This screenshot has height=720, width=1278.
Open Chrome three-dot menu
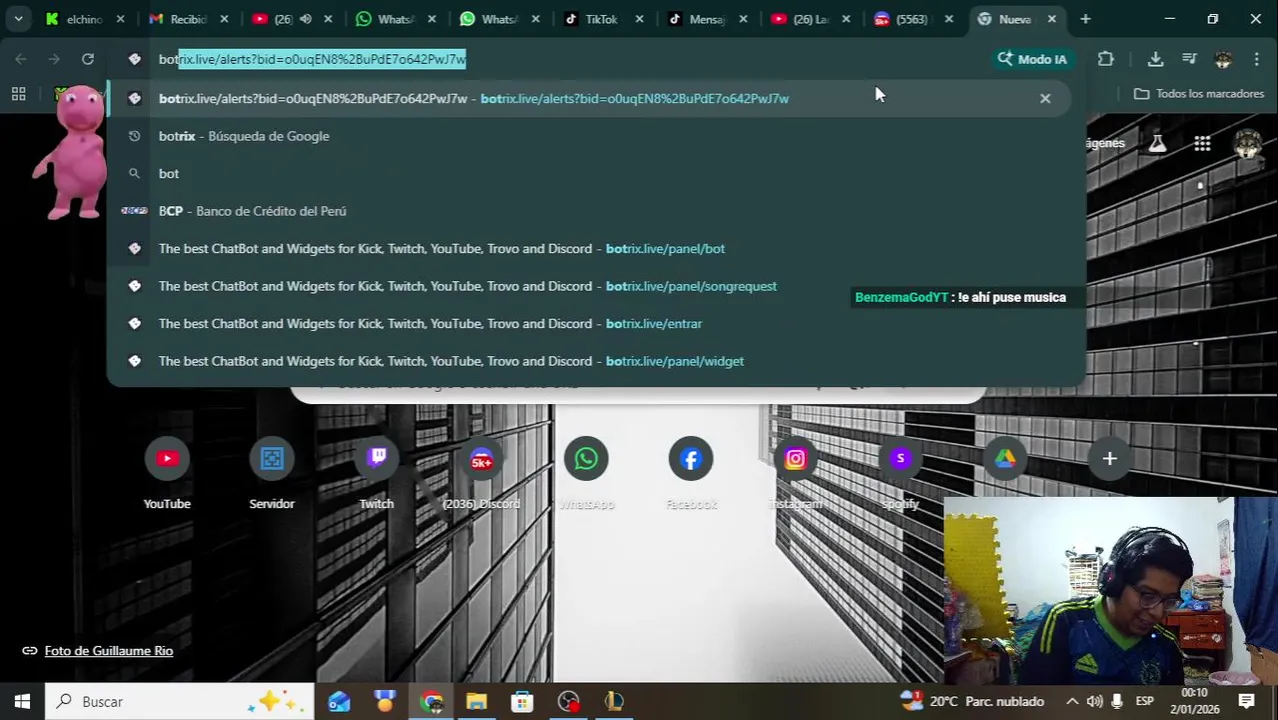tap(1257, 59)
